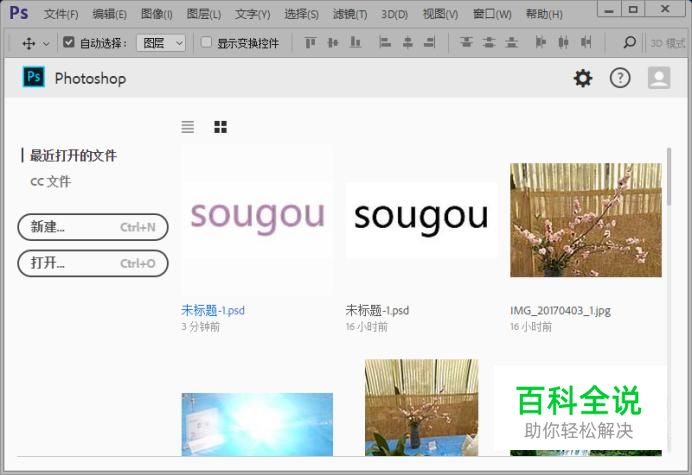Viewport: 692px width, 475px height.
Task: Enable the 显示变换控件 checkbox
Action: tap(207, 43)
